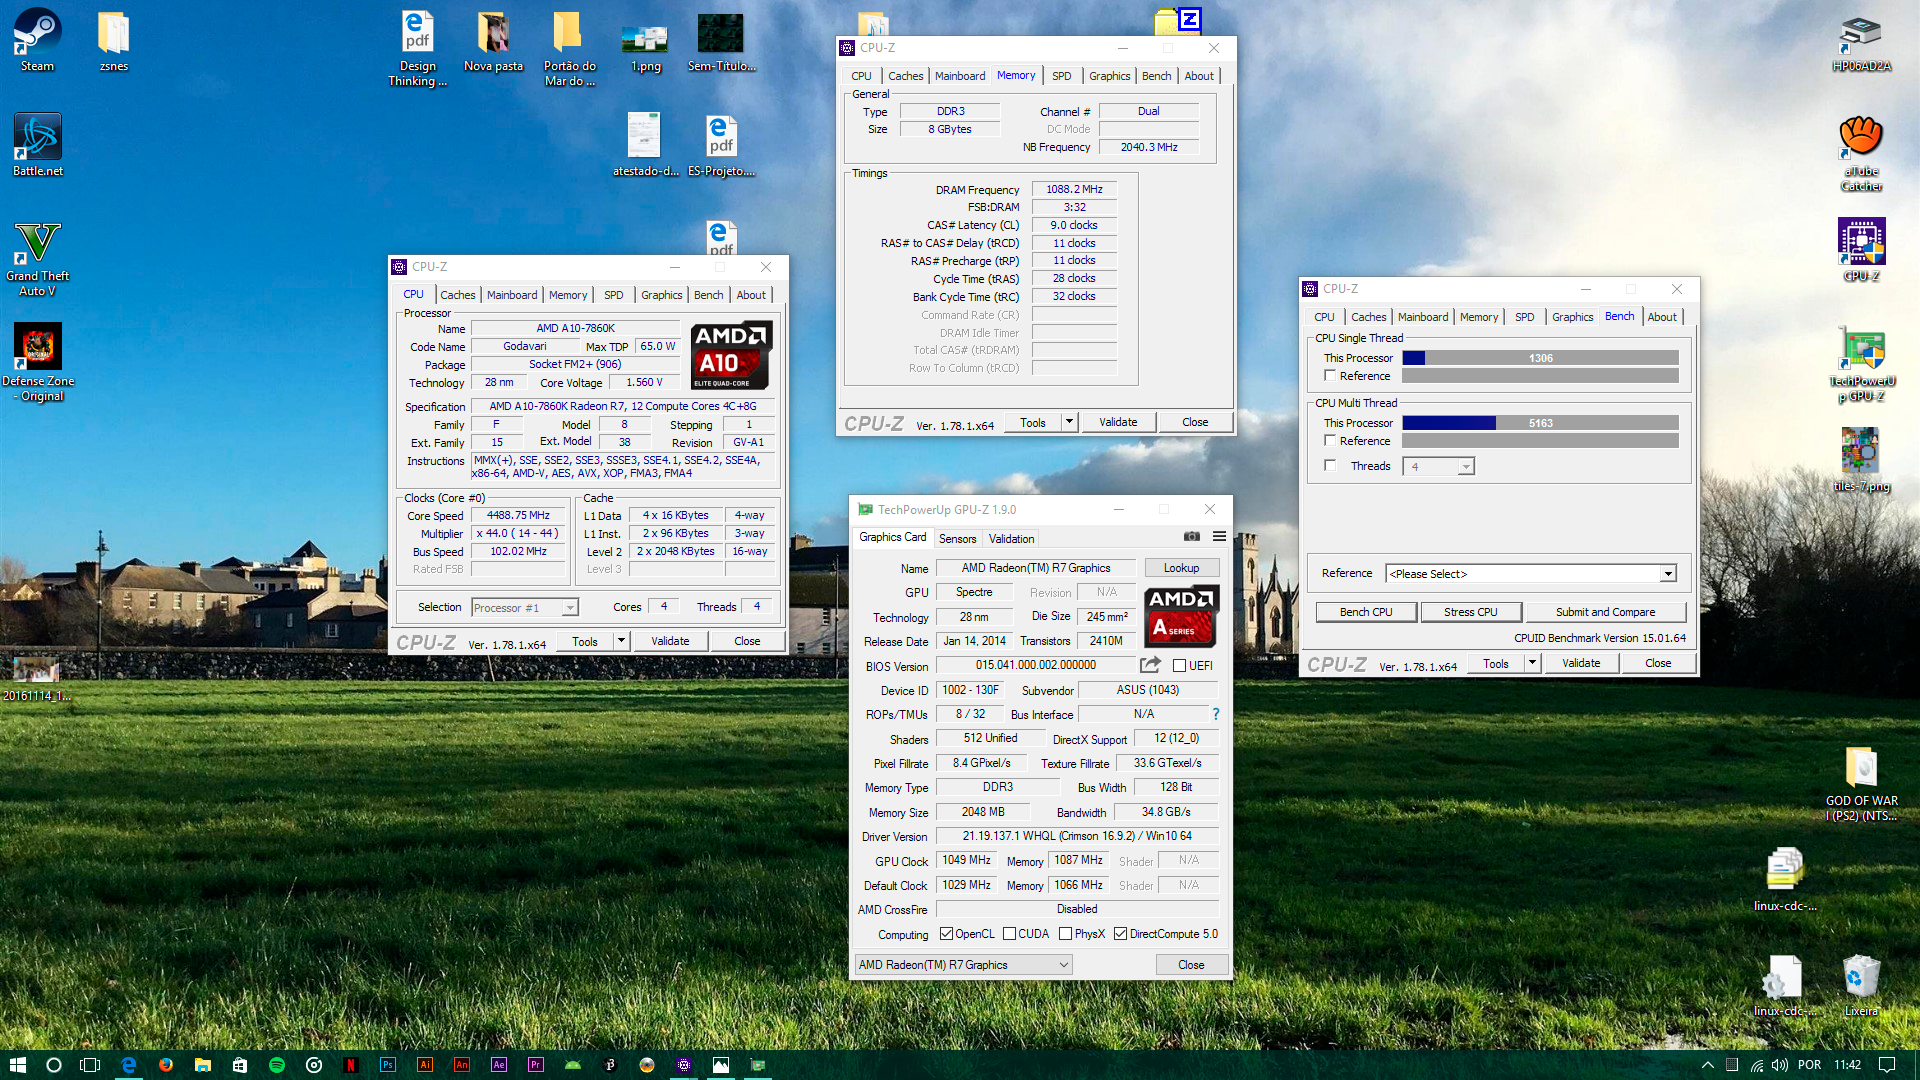Click the Stress CPU button
Screen dimensions: 1920x1080
[1470, 612]
